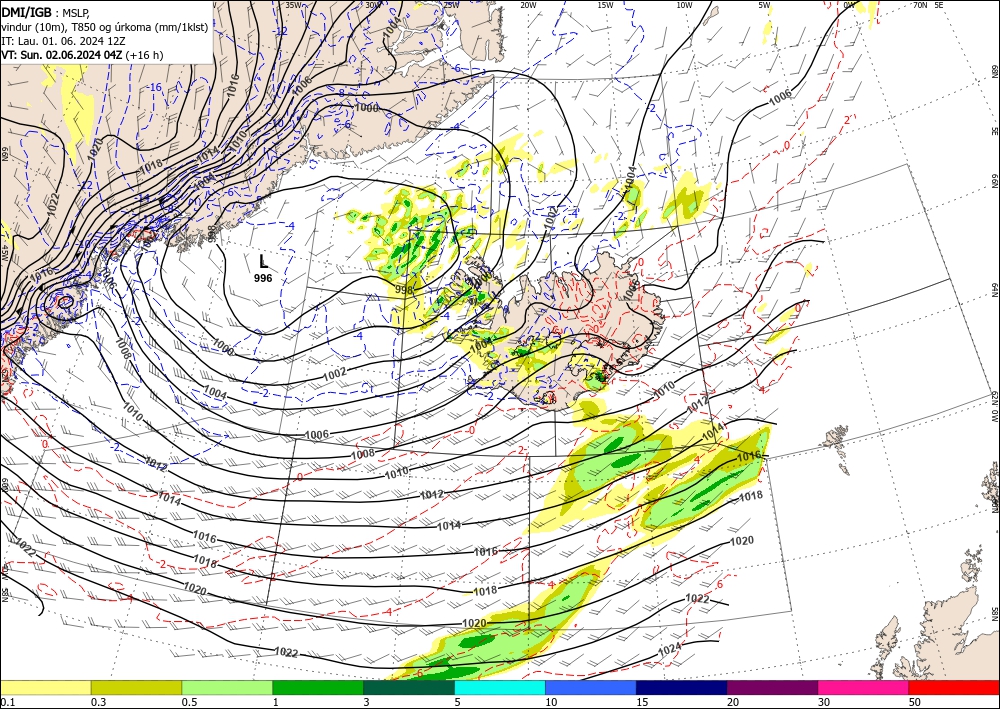Click the '50' legend scale value
The width and height of the screenshot is (1000, 709).
click(915, 702)
